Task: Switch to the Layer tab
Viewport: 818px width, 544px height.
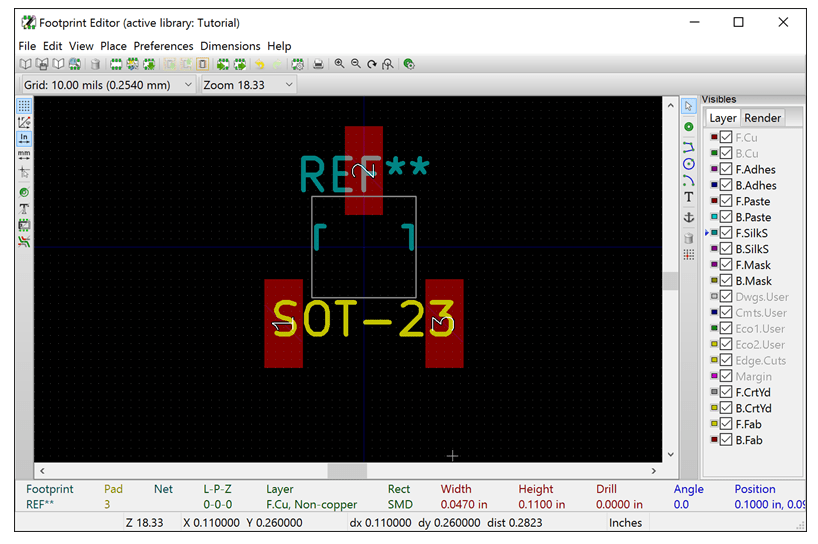Action: tap(723, 118)
